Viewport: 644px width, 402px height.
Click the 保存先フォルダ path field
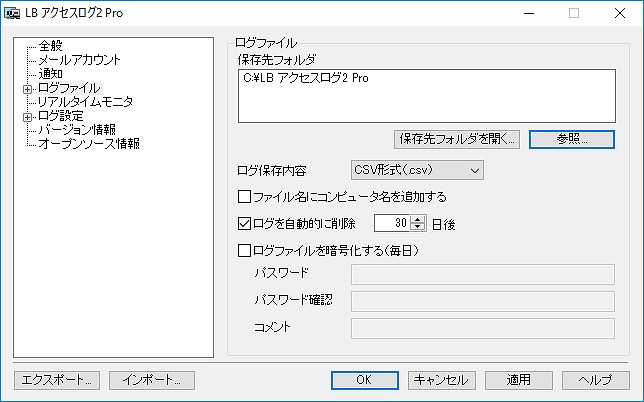point(427,96)
